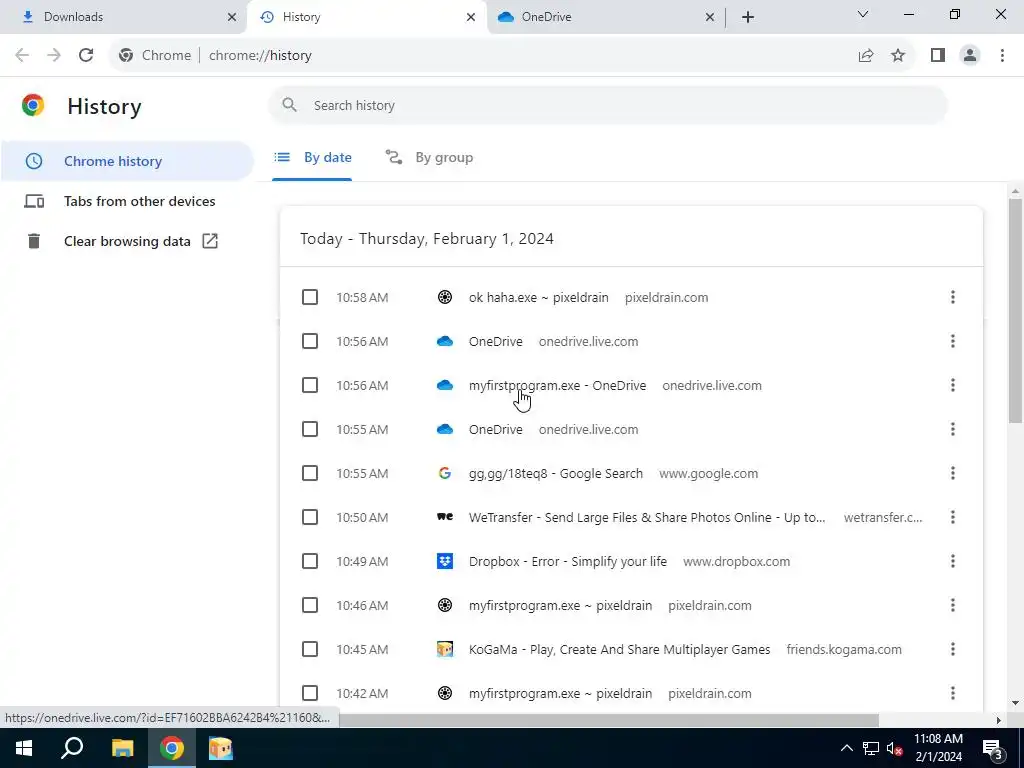Check the box for myfirstprogram.exe - OneDrive entry
1024x768 pixels.
pos(310,385)
